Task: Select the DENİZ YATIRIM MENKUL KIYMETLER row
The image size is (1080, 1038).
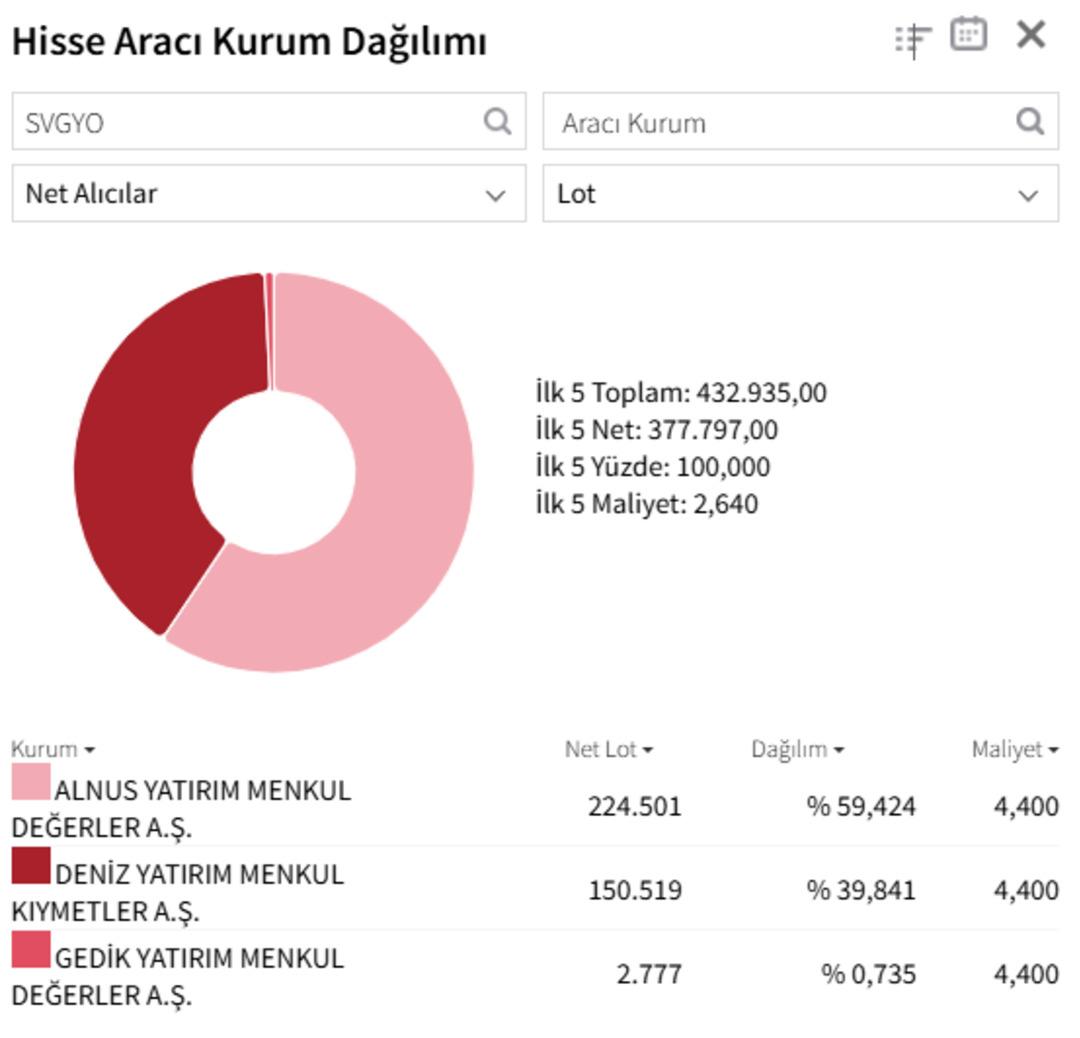Action: point(400,886)
